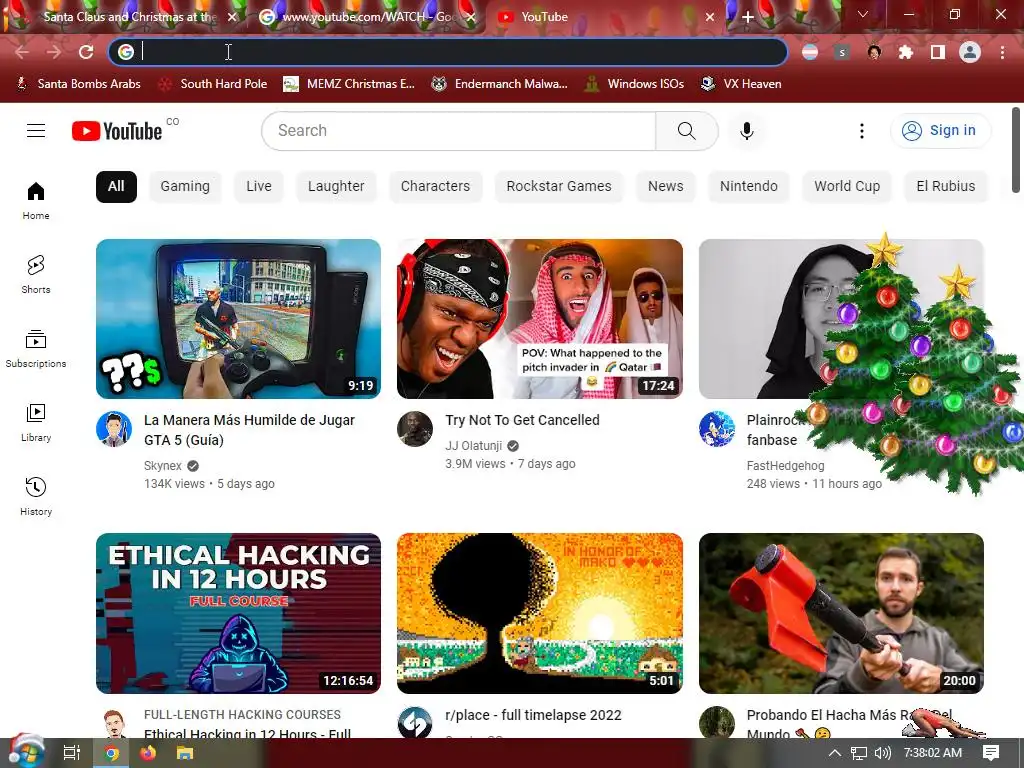Image resolution: width=1024 pixels, height=768 pixels.
Task: Reload the page with refresh icon
Action: pos(86,52)
